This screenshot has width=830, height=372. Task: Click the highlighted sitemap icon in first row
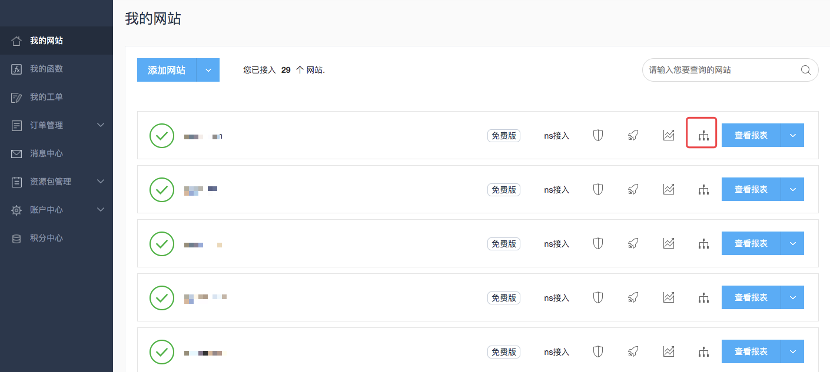(703, 135)
